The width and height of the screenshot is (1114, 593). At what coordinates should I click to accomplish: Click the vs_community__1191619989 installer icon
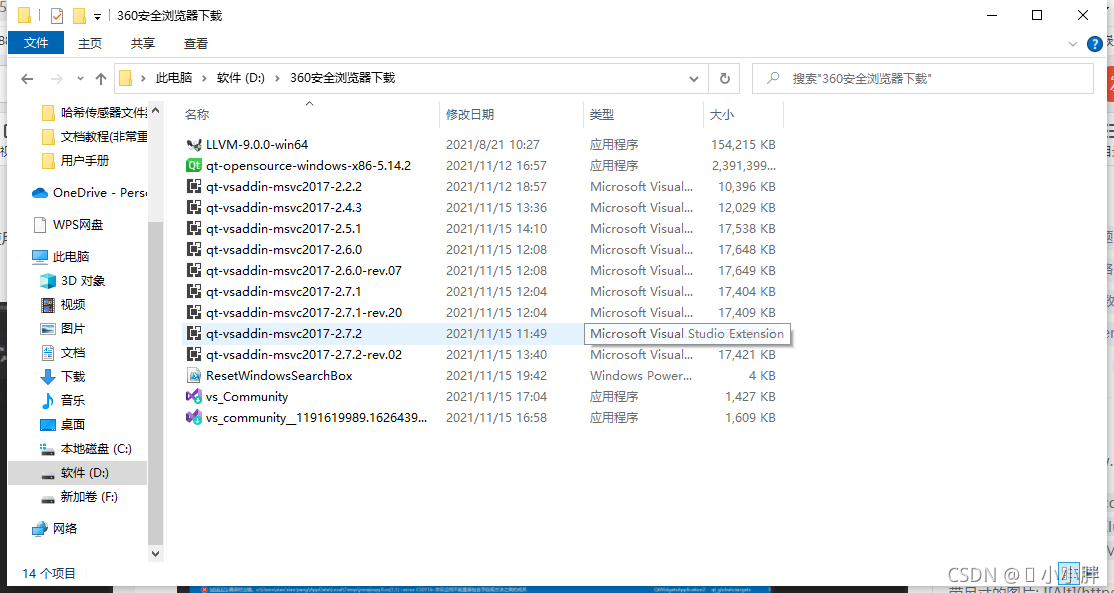point(193,418)
